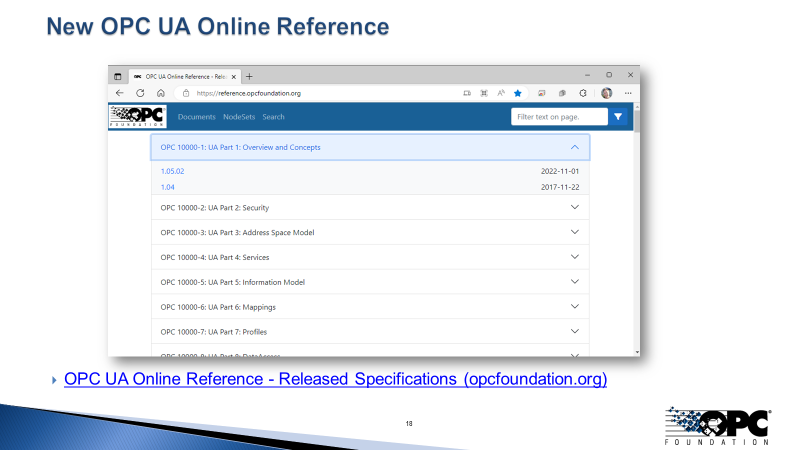
Task: Open the NodeSets menu
Action: pyautogui.click(x=239, y=117)
